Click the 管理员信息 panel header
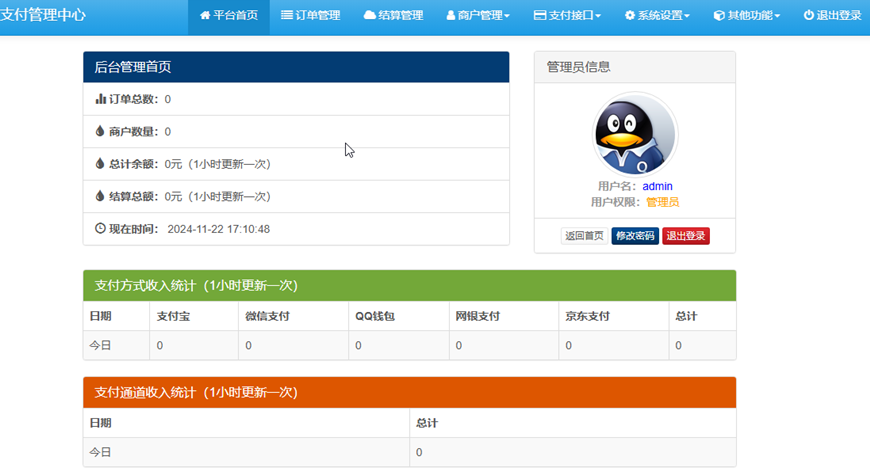The width and height of the screenshot is (870, 475). point(635,67)
